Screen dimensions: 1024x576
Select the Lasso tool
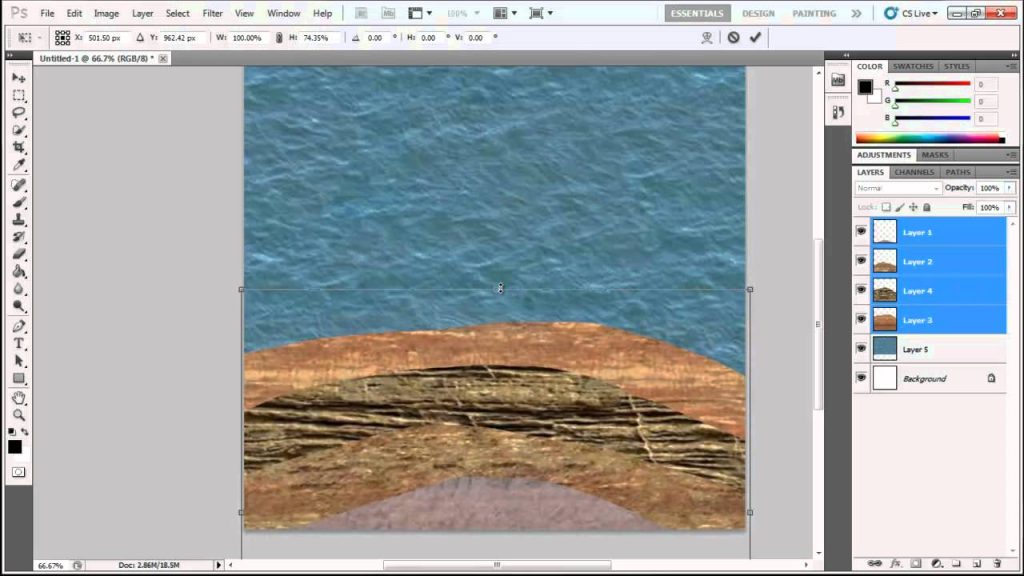pyautogui.click(x=18, y=112)
